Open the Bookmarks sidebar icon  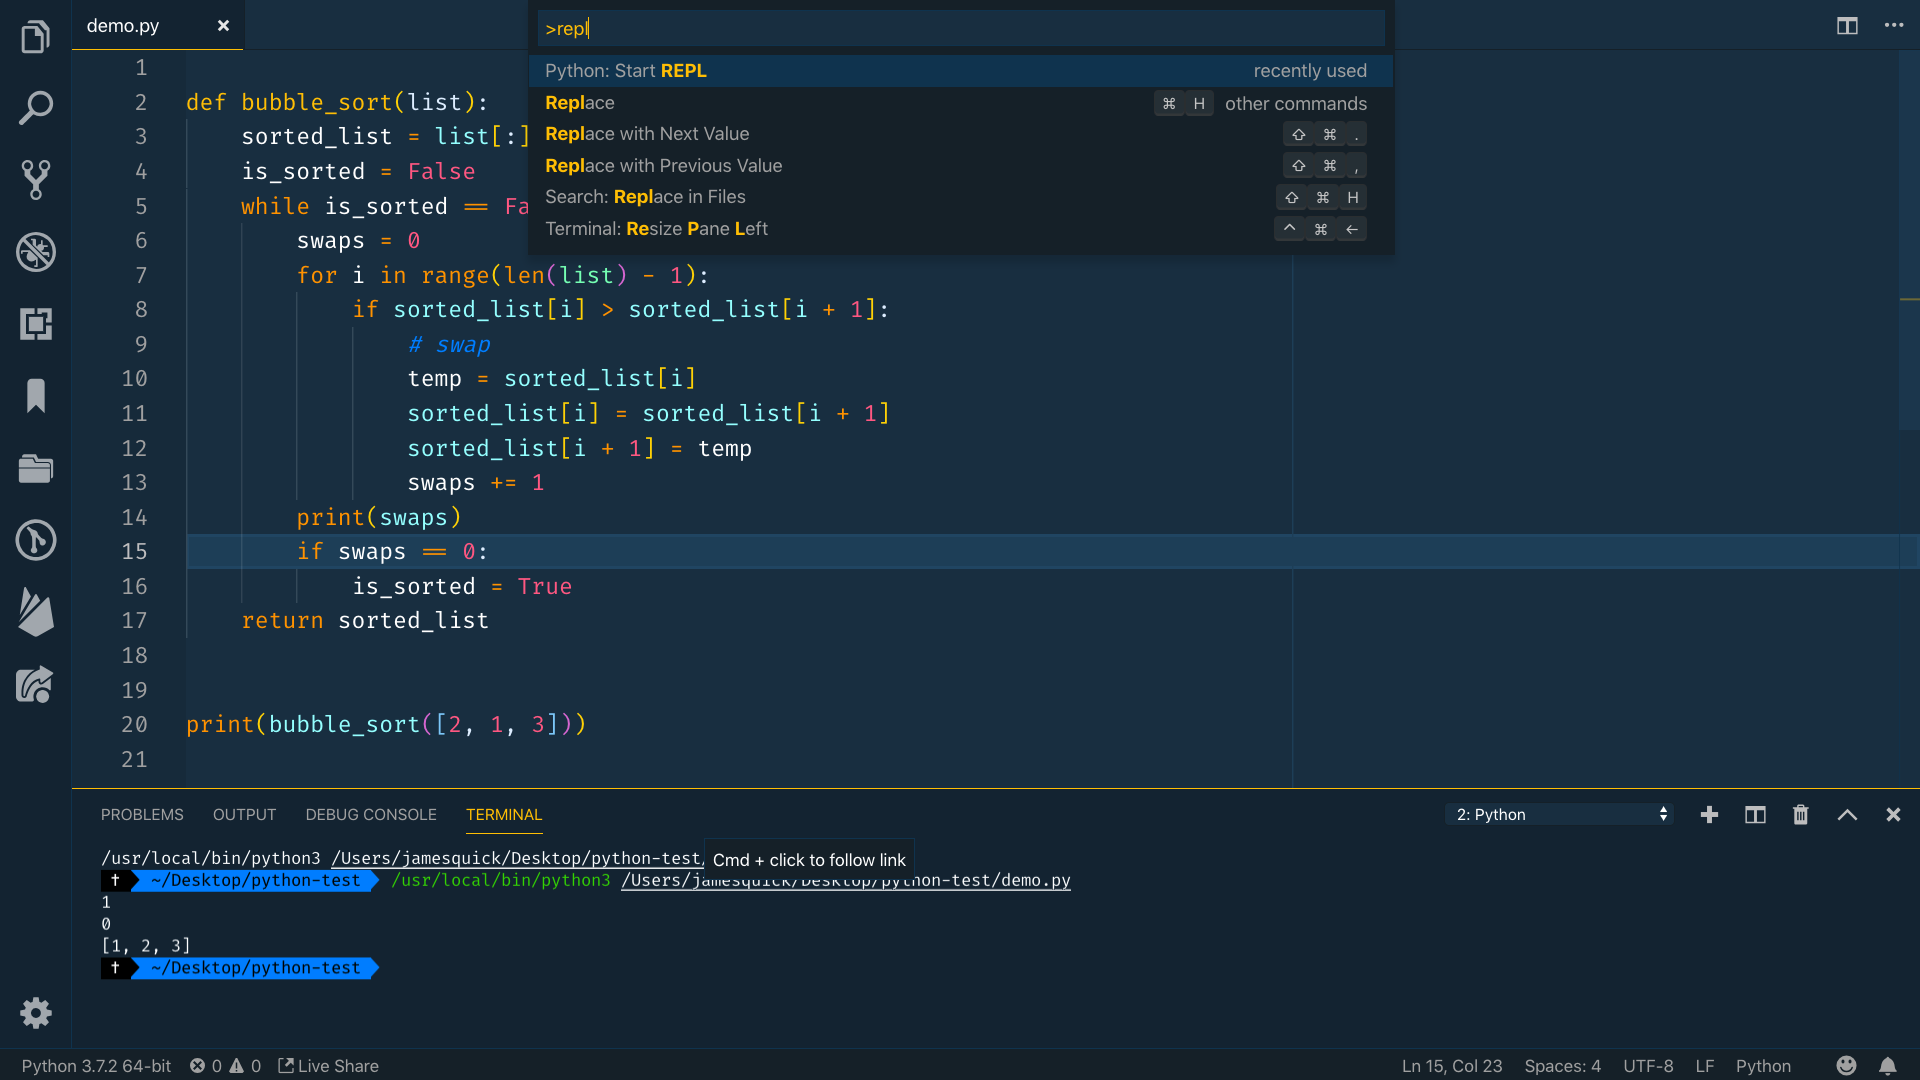coord(36,396)
